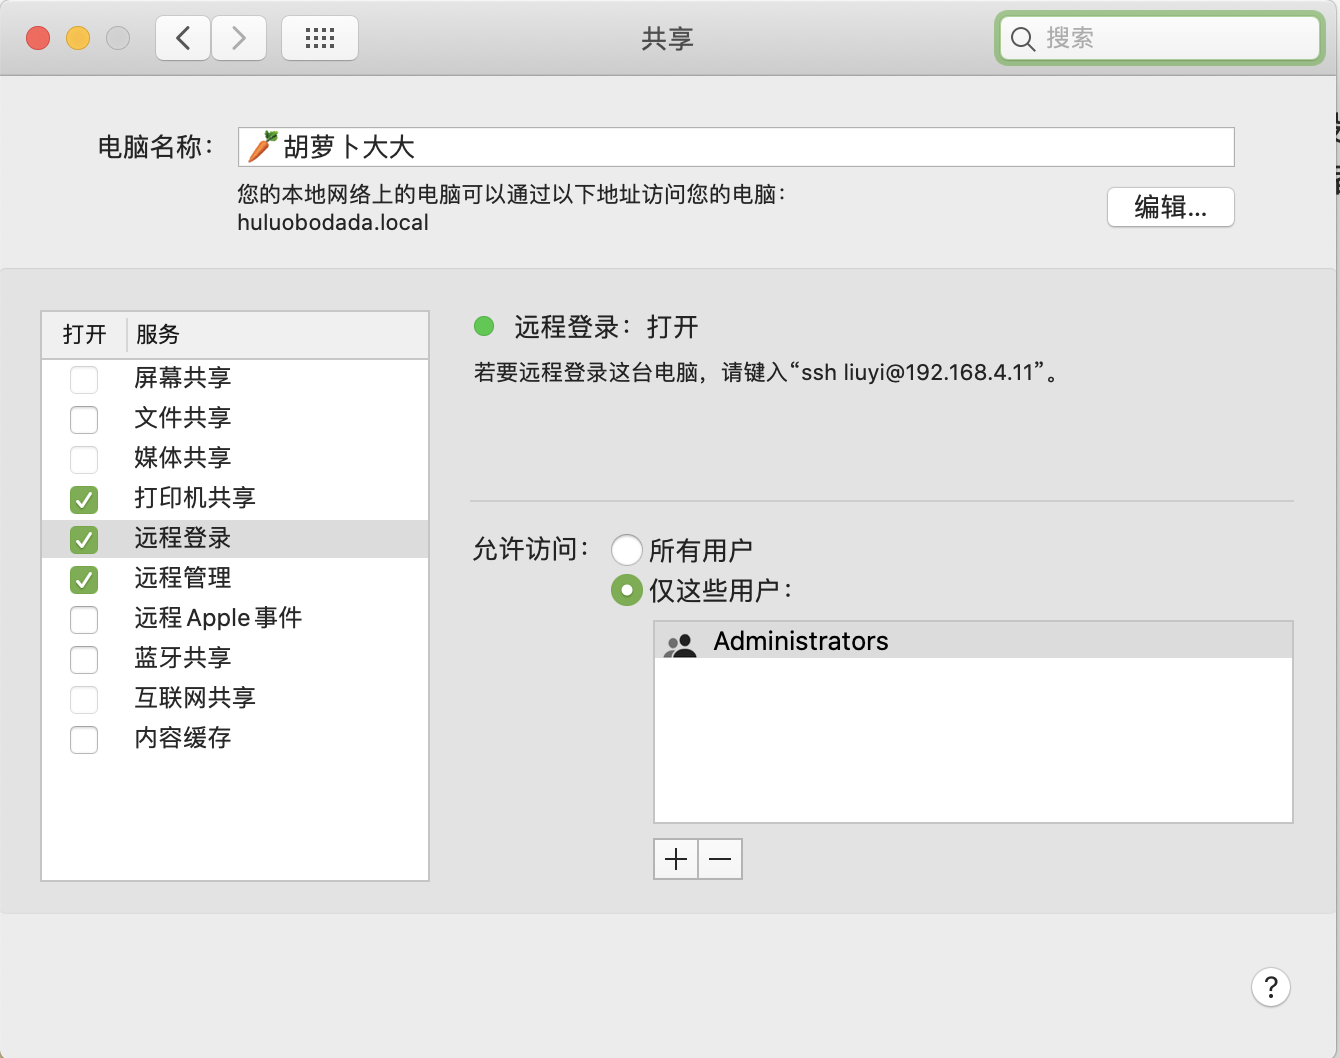Click the minus button below the user list
The image size is (1340, 1058).
point(720,858)
